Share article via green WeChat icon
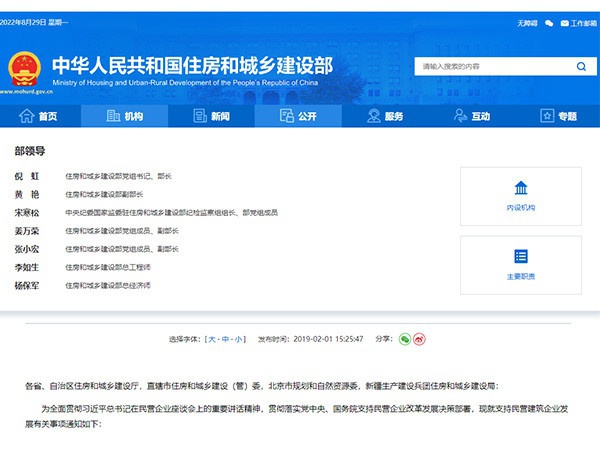Viewport: 600px width, 450px height. [405, 339]
